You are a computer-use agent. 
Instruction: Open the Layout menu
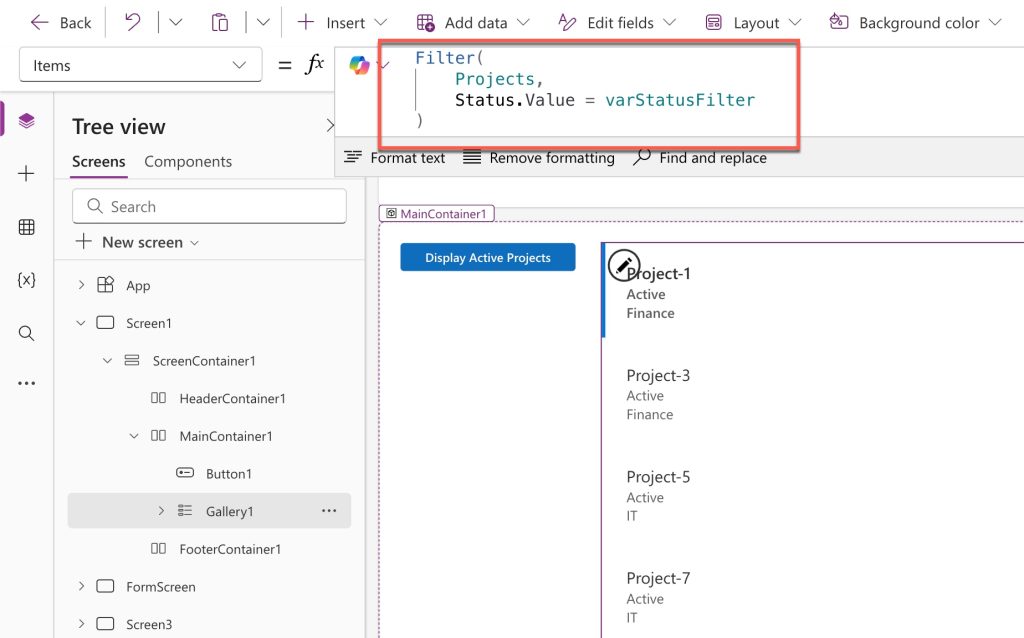pyautogui.click(x=753, y=23)
